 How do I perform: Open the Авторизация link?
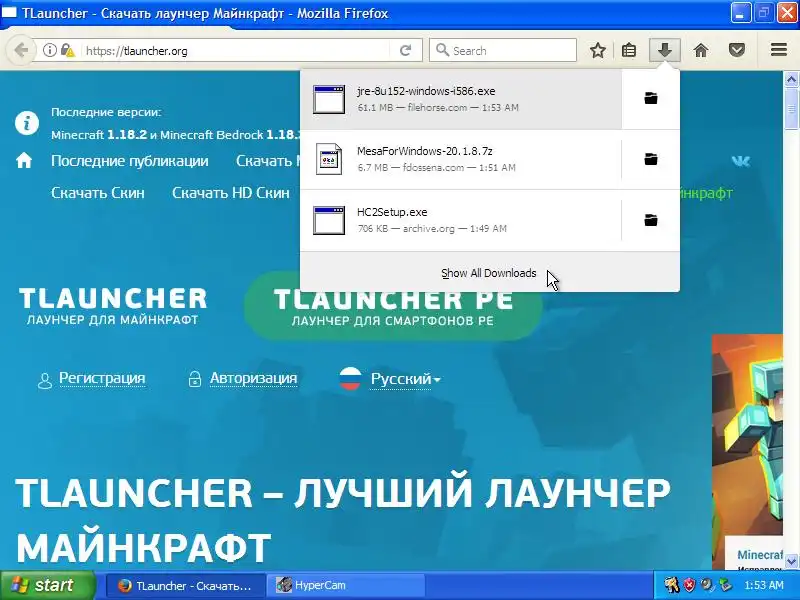[x=254, y=378]
